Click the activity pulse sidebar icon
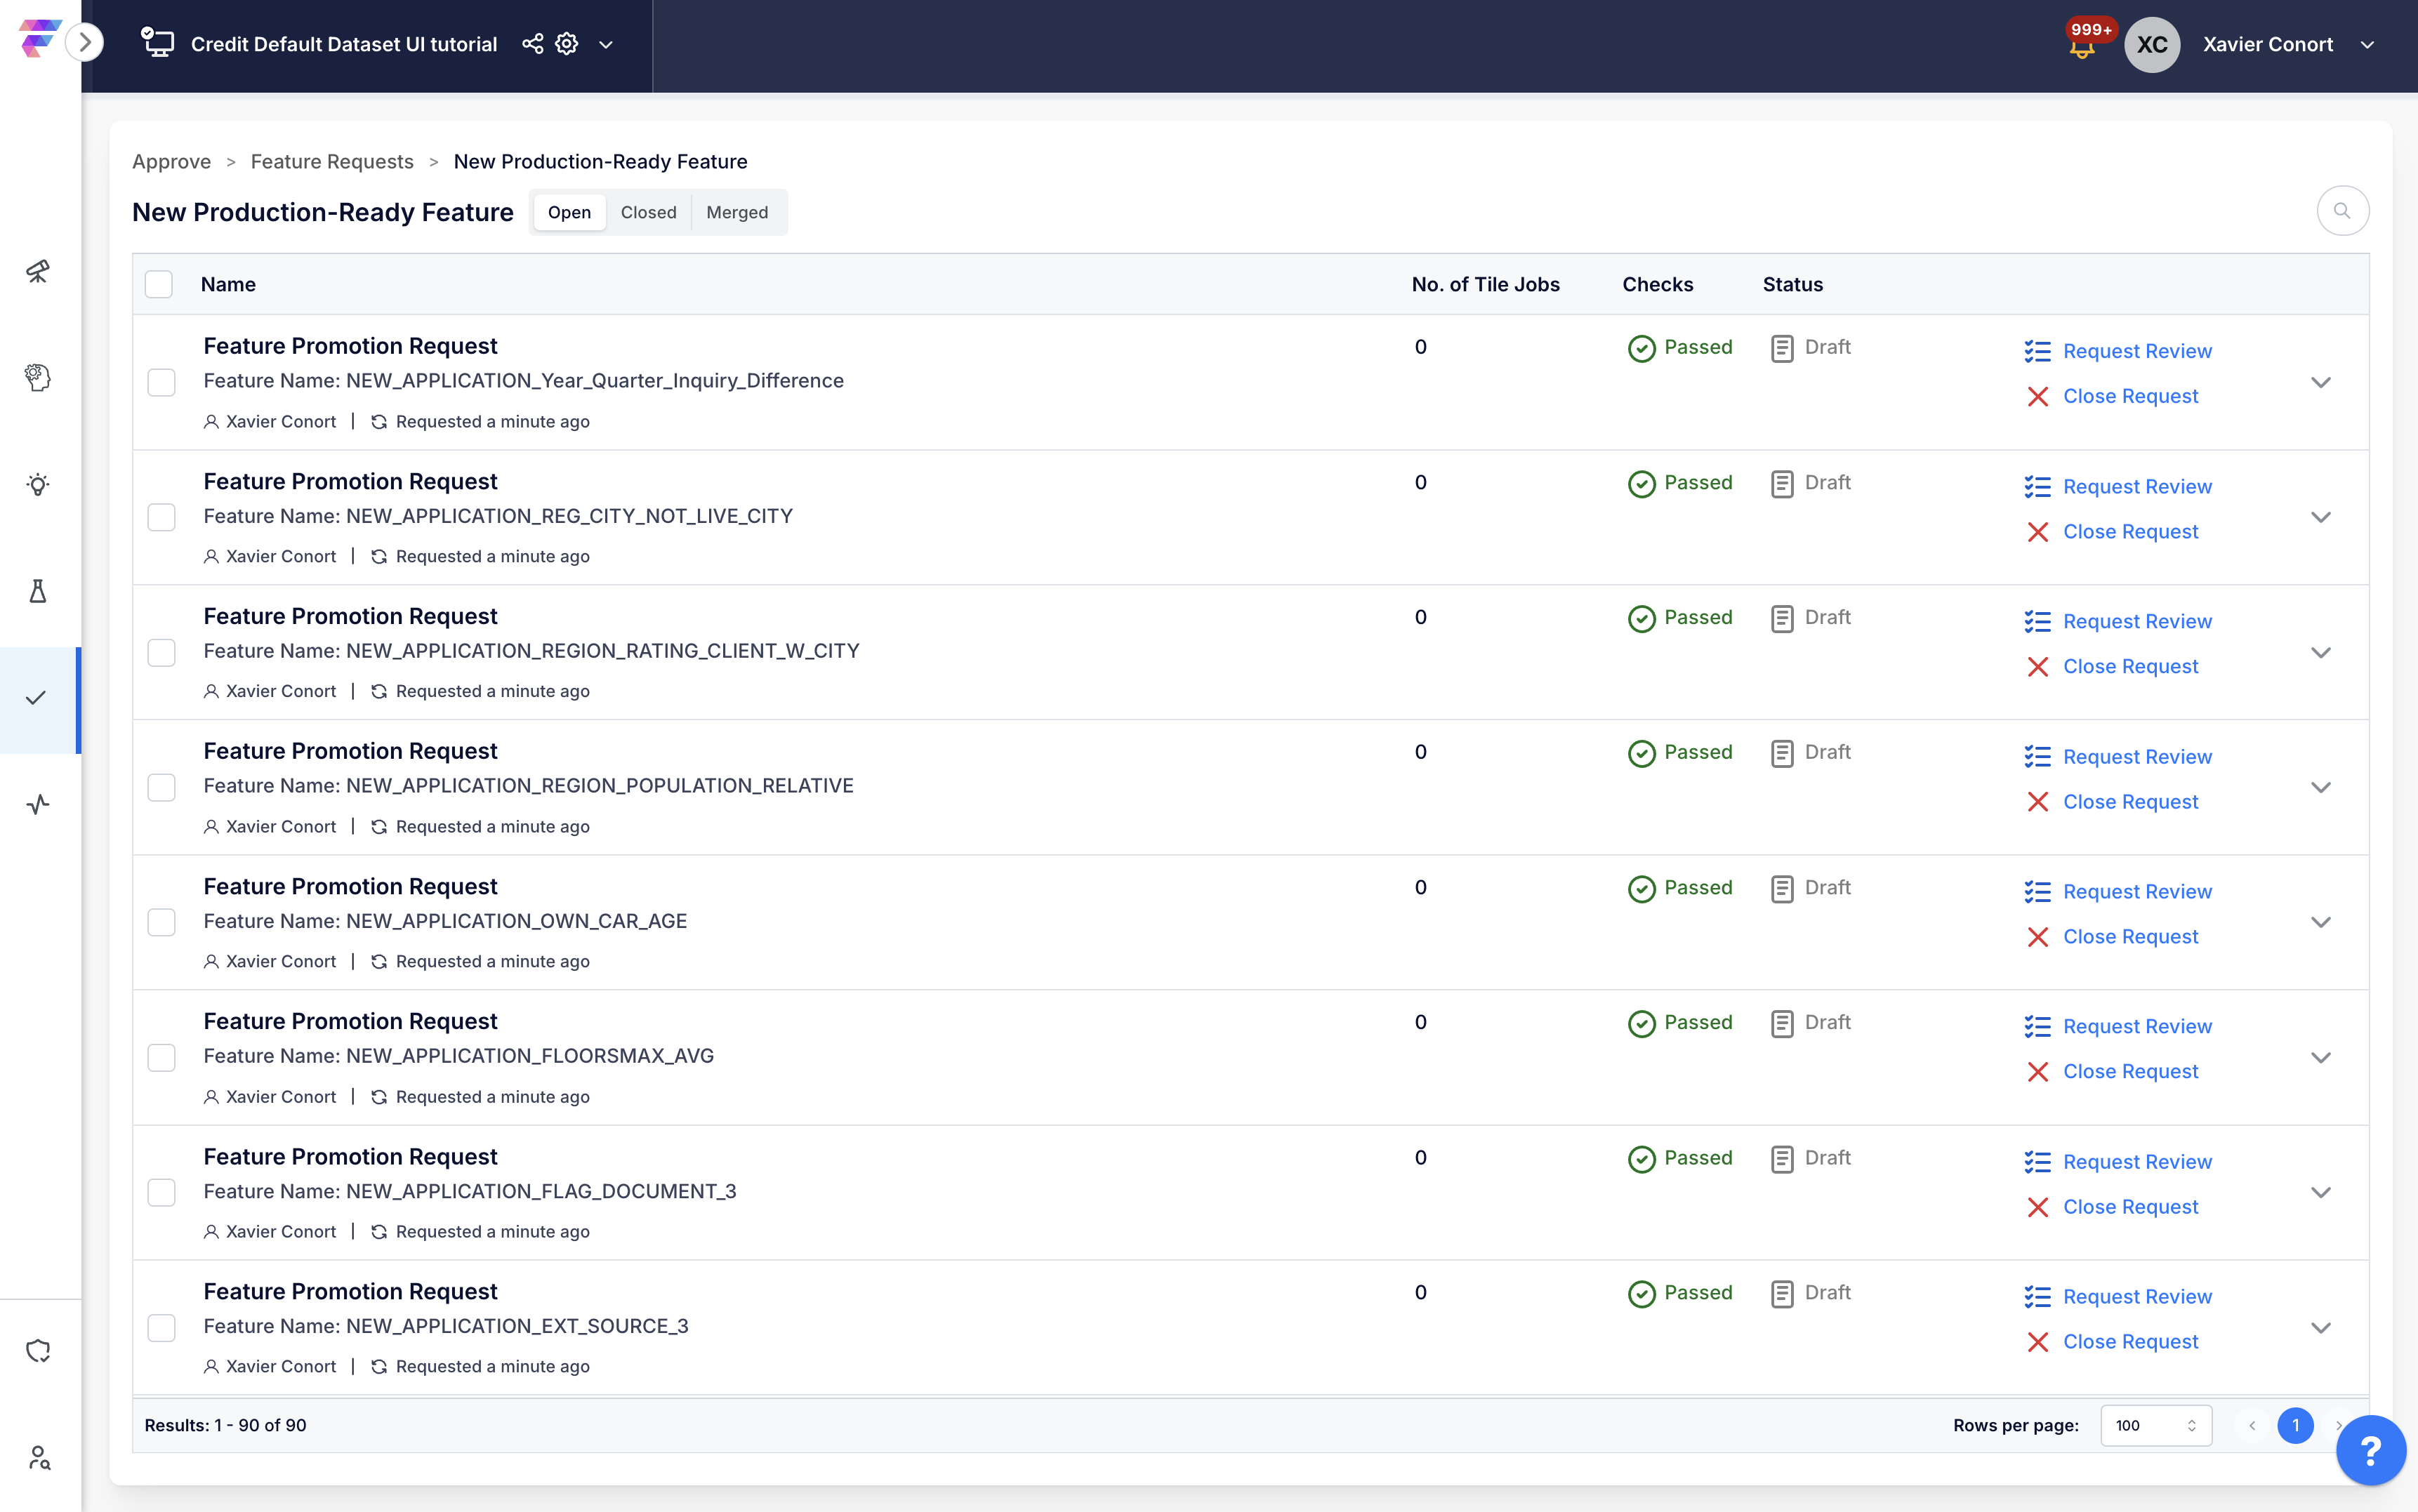Image resolution: width=2418 pixels, height=1512 pixels. [38, 804]
